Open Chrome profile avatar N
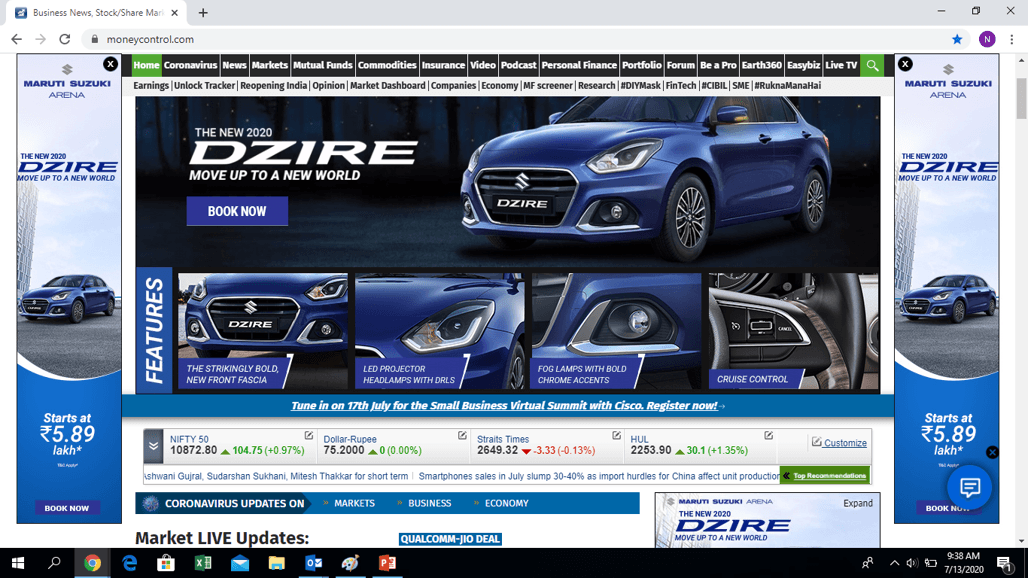This screenshot has width=1028, height=578. (x=987, y=39)
